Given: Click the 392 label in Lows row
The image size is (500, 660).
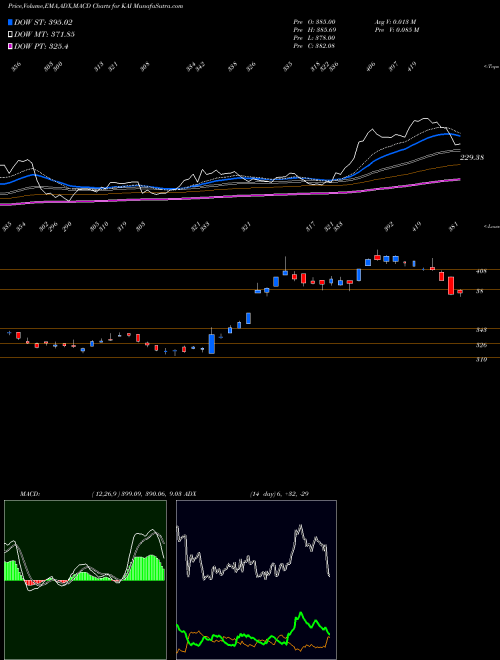Looking at the screenshot, I should (390, 226).
